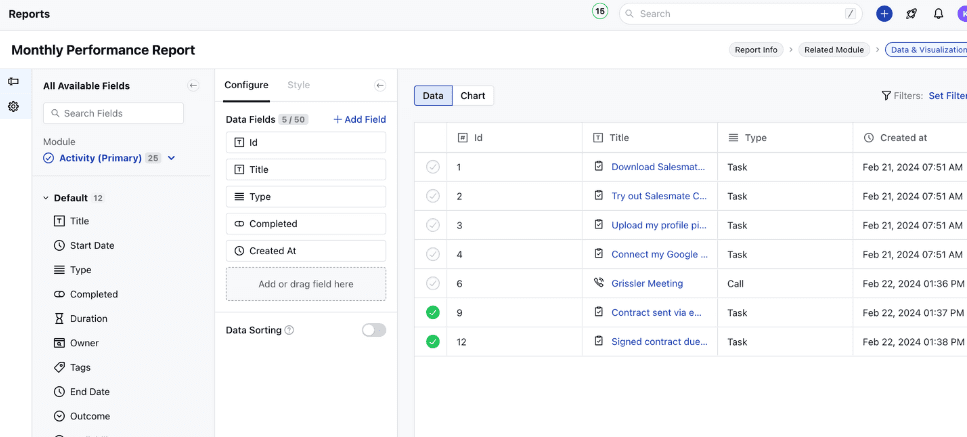Toggle green completed check for row 12
This screenshot has height=437, width=967.
coord(433,341)
